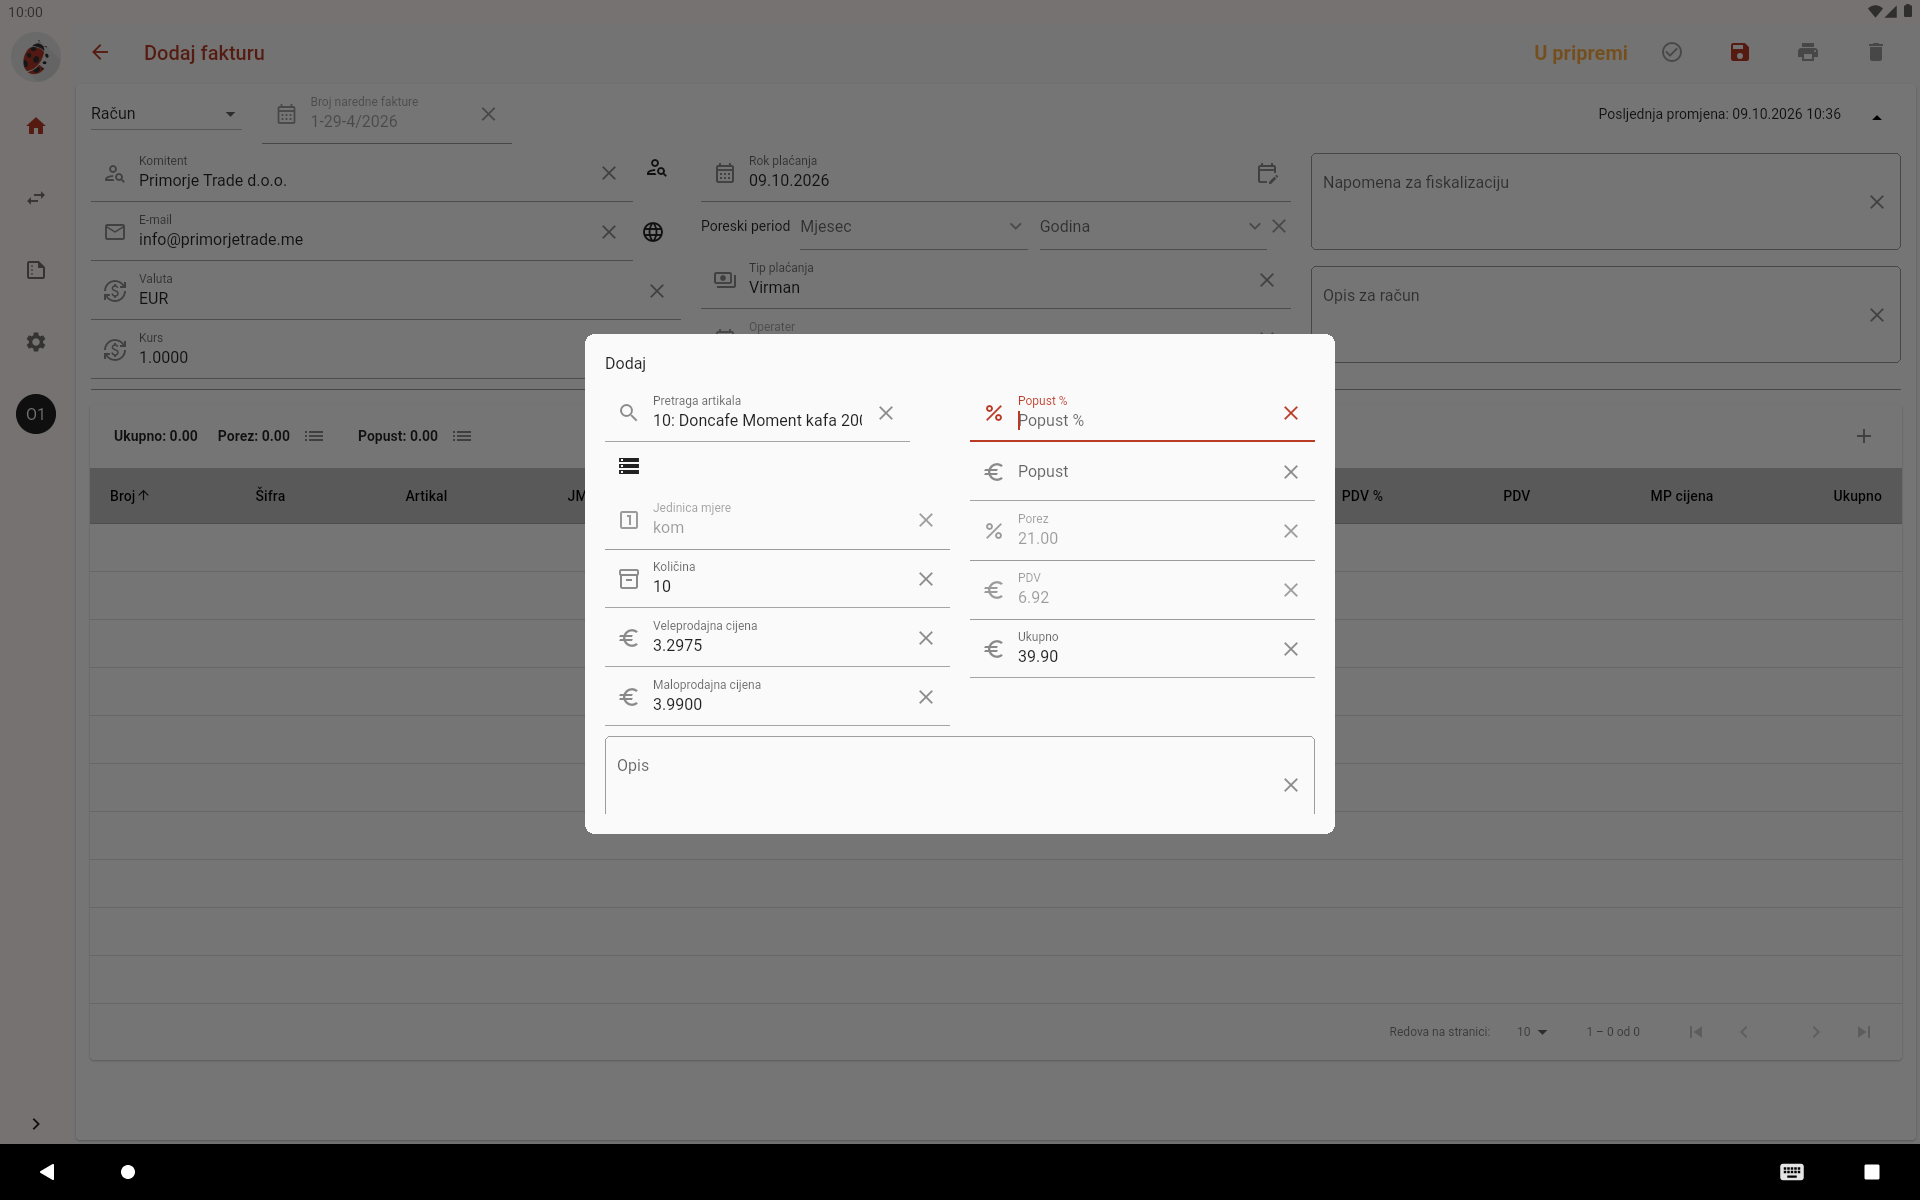Click the article search magnifier icon
Image resolution: width=1920 pixels, height=1200 pixels.
point(629,412)
